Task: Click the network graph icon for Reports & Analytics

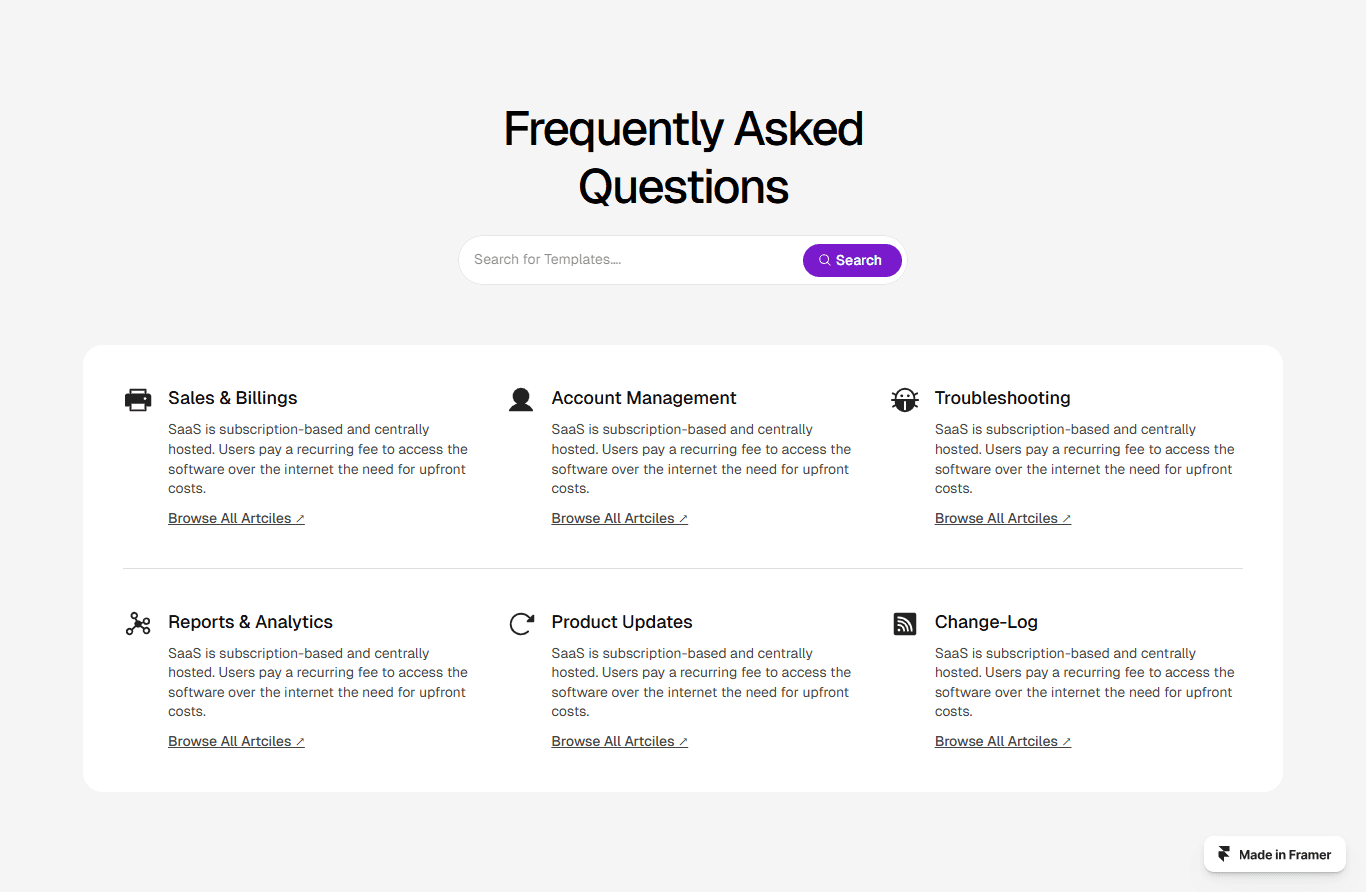Action: coord(138,624)
